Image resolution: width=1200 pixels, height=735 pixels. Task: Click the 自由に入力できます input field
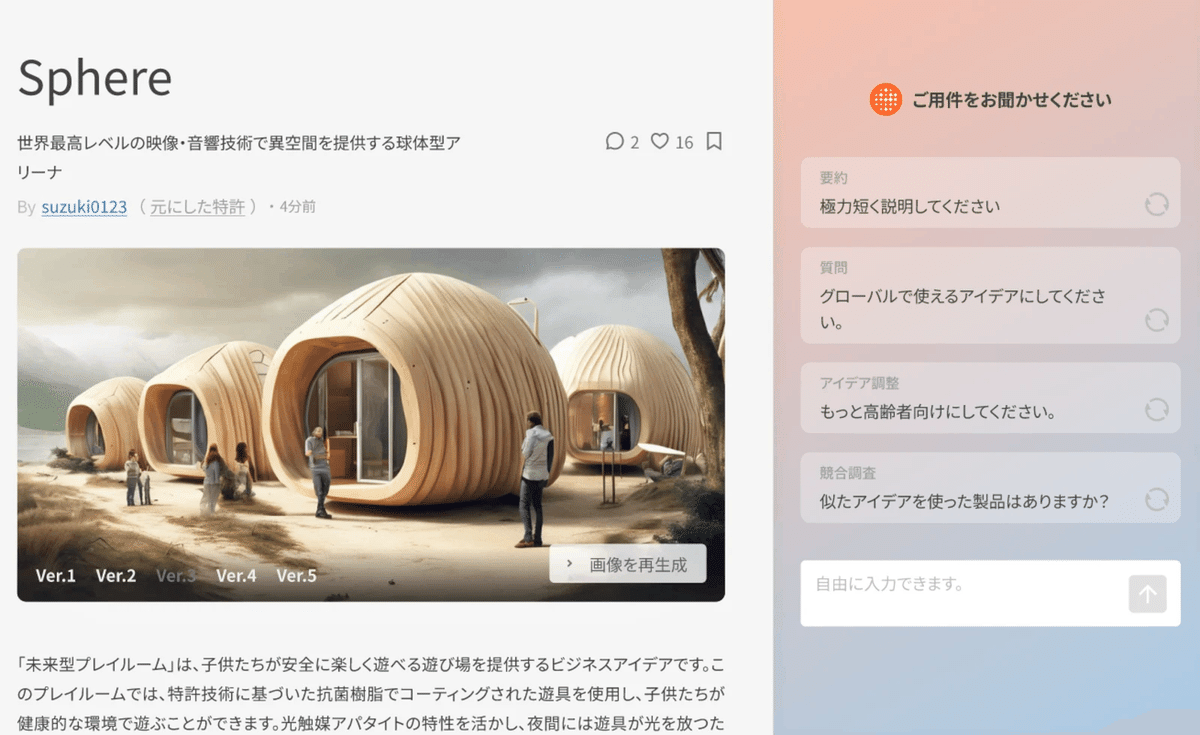click(x=950, y=592)
